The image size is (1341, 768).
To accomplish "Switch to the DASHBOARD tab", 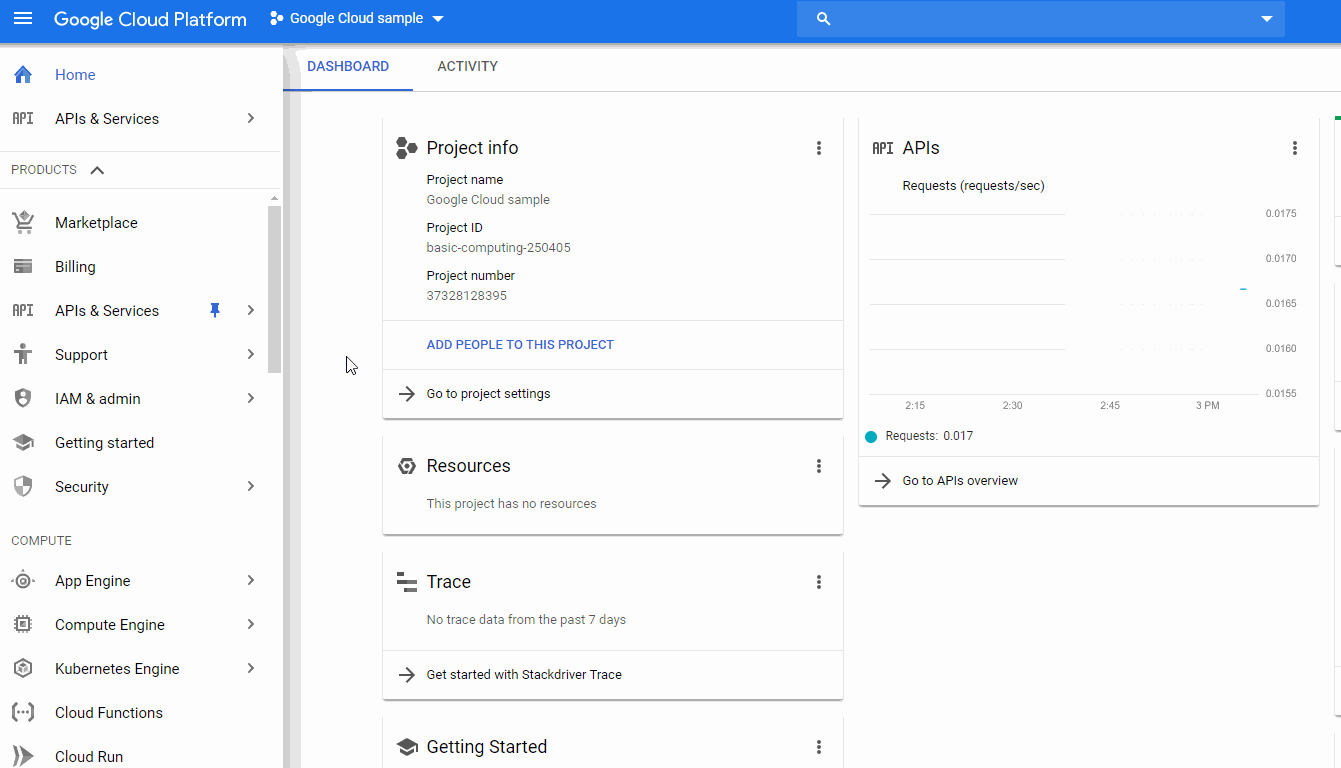I will (x=348, y=67).
